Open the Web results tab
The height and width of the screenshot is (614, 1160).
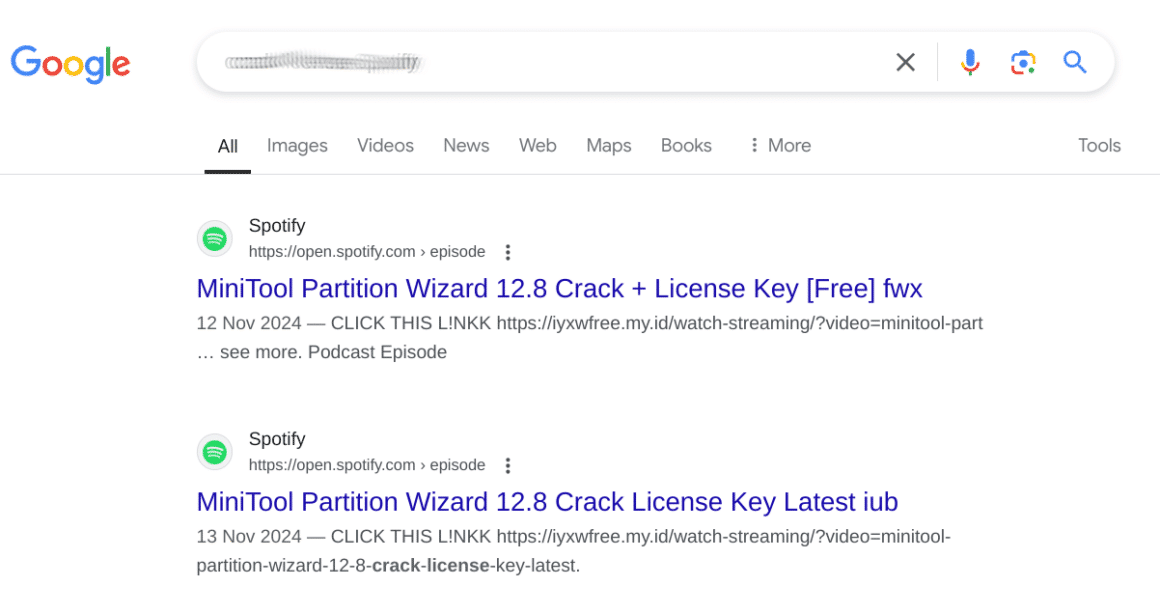[x=537, y=145]
